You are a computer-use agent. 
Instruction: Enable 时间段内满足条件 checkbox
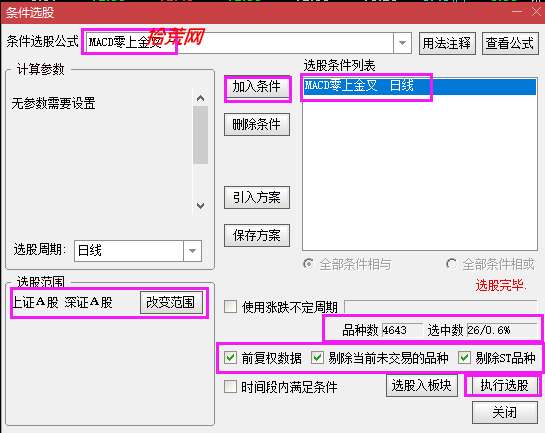click(230, 386)
